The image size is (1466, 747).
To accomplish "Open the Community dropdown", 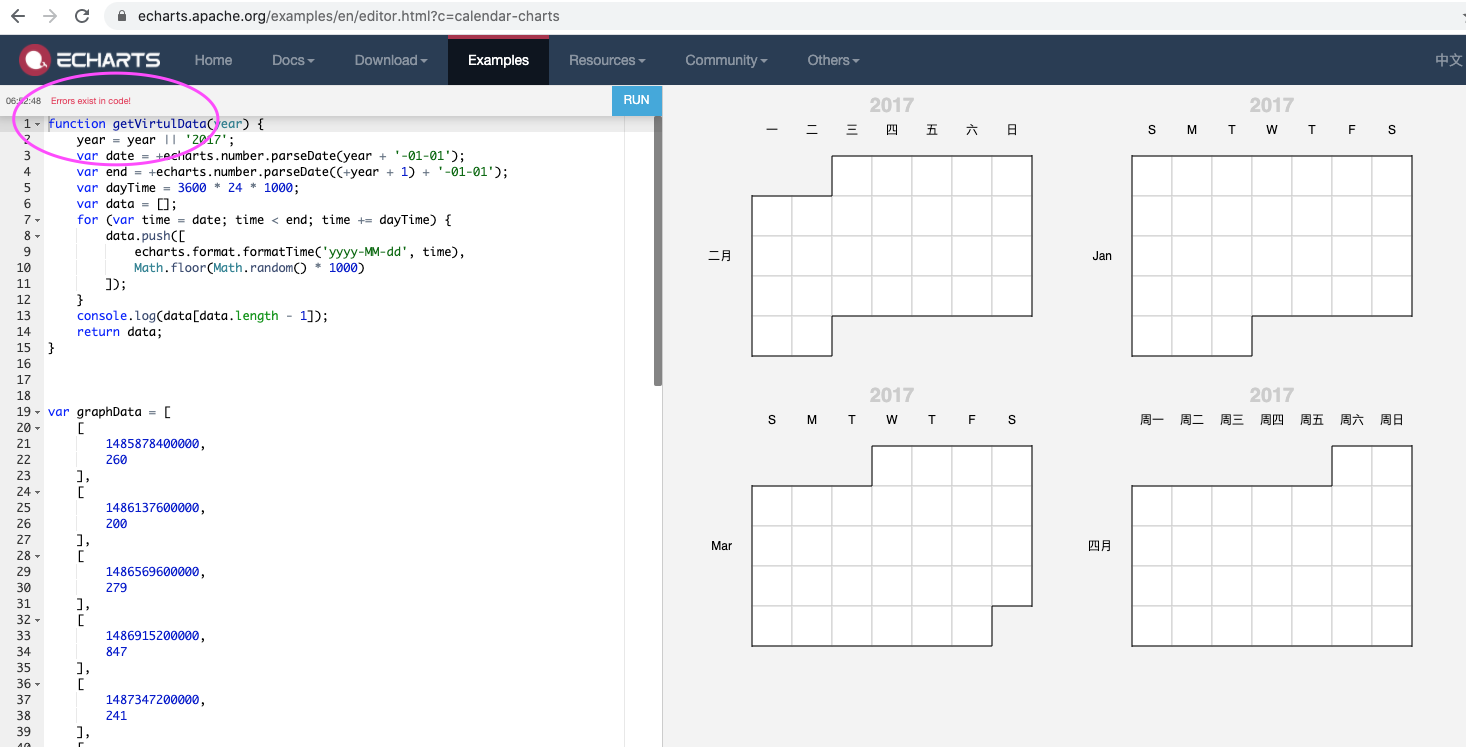I will (x=725, y=60).
